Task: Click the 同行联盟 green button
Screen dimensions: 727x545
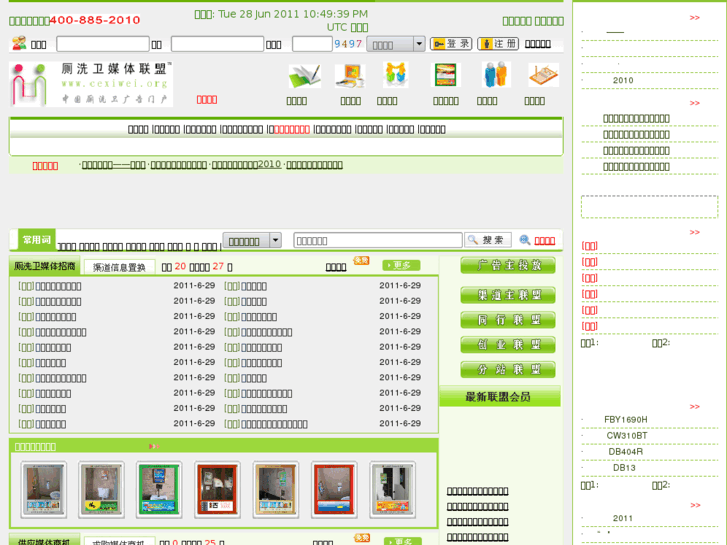Action: coord(508,320)
